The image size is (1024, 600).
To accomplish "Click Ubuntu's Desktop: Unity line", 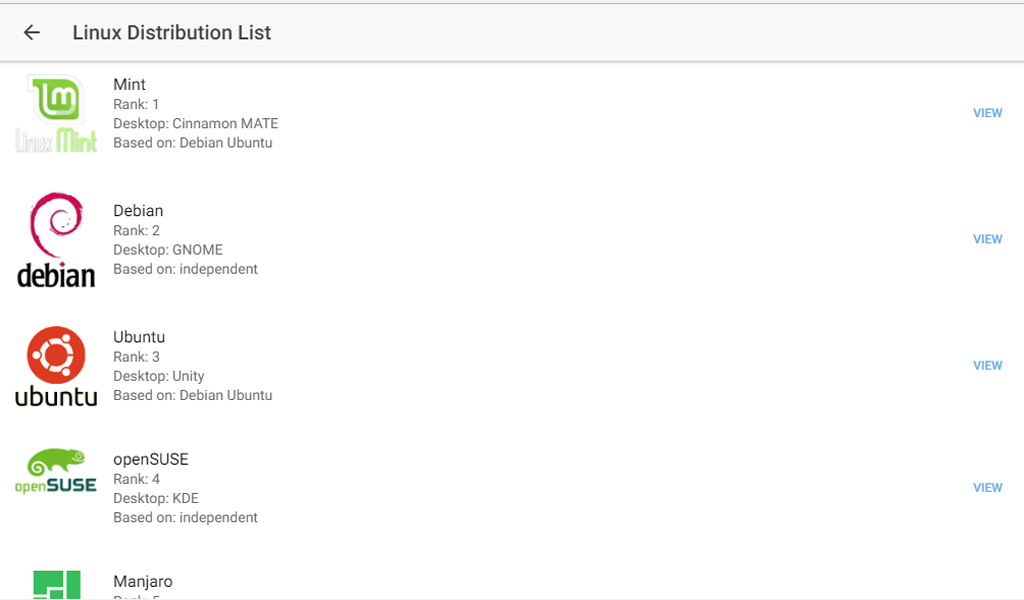I will pos(159,376).
